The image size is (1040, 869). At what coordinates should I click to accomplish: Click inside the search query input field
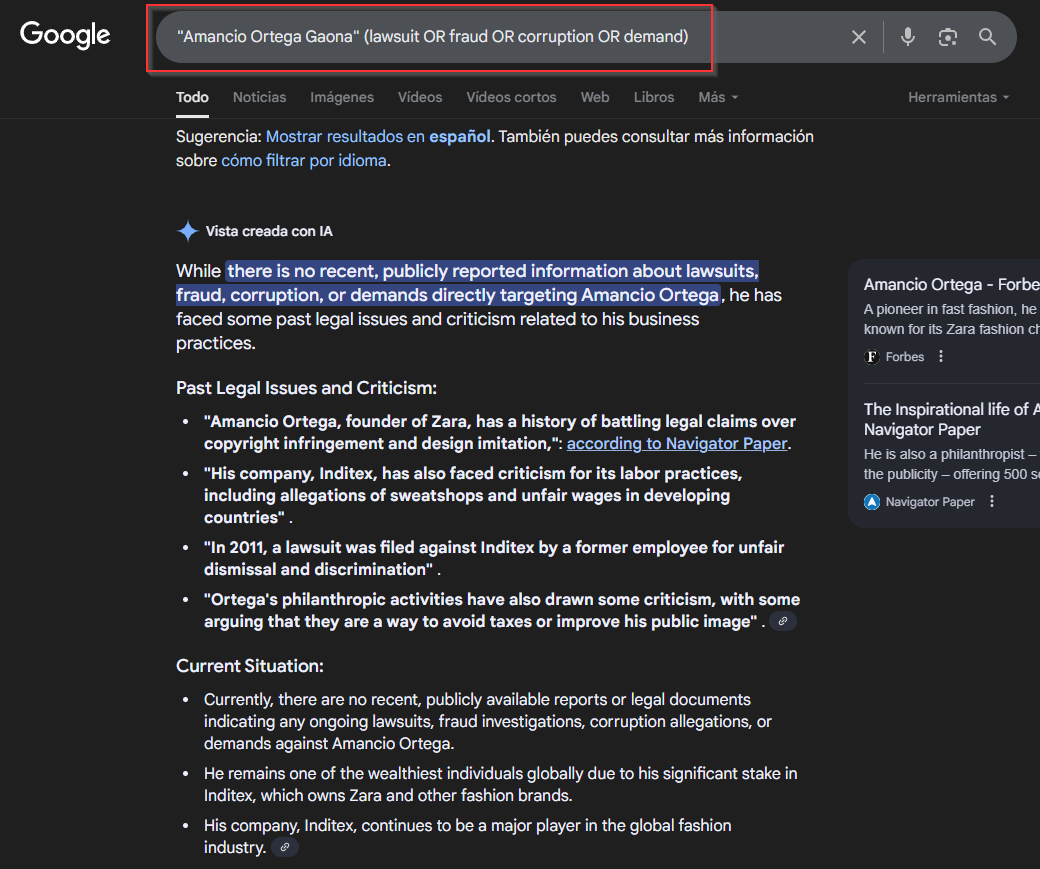point(500,37)
